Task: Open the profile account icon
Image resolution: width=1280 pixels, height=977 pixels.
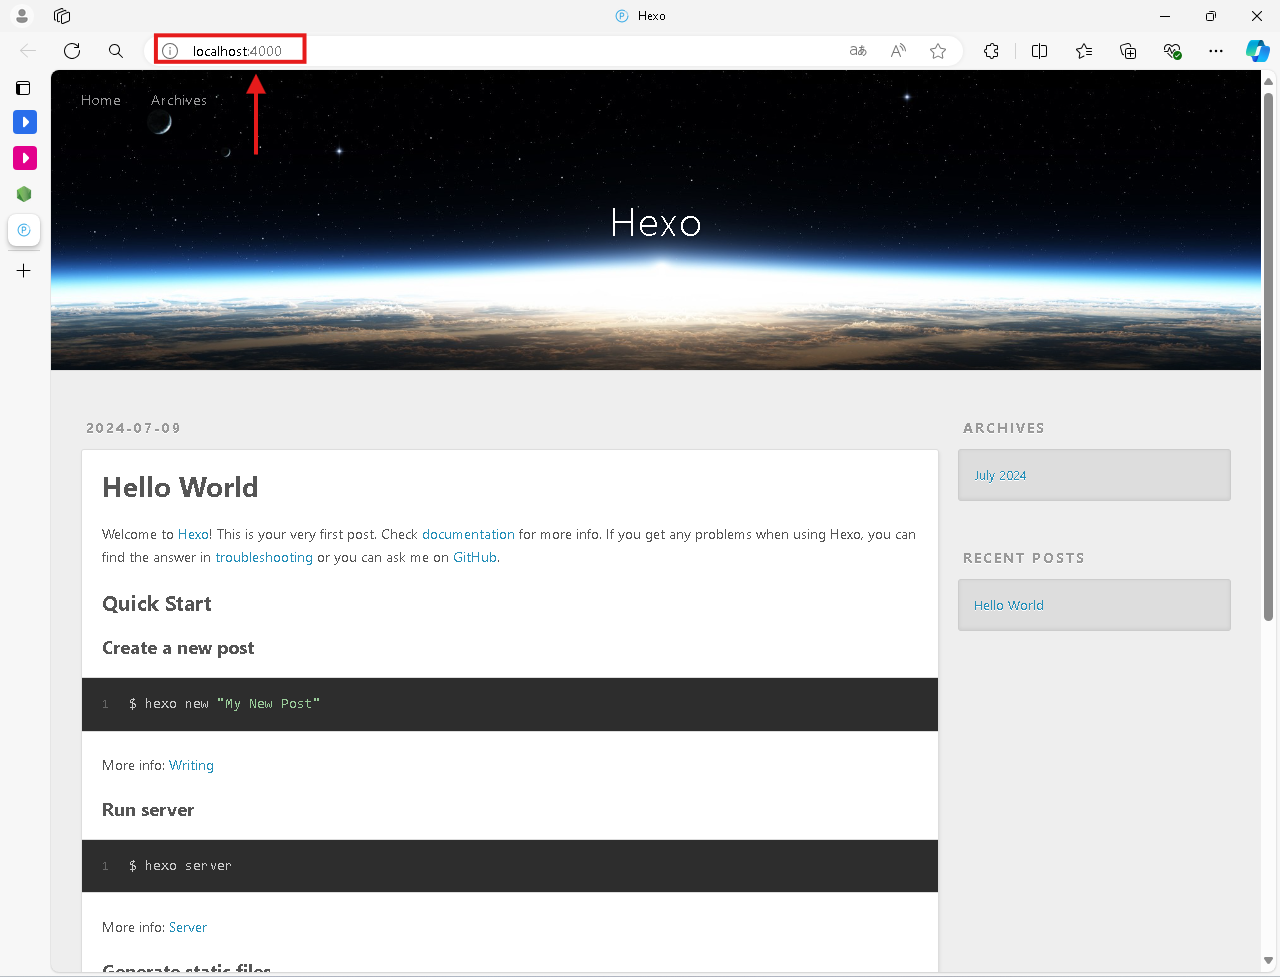Action: point(22,16)
